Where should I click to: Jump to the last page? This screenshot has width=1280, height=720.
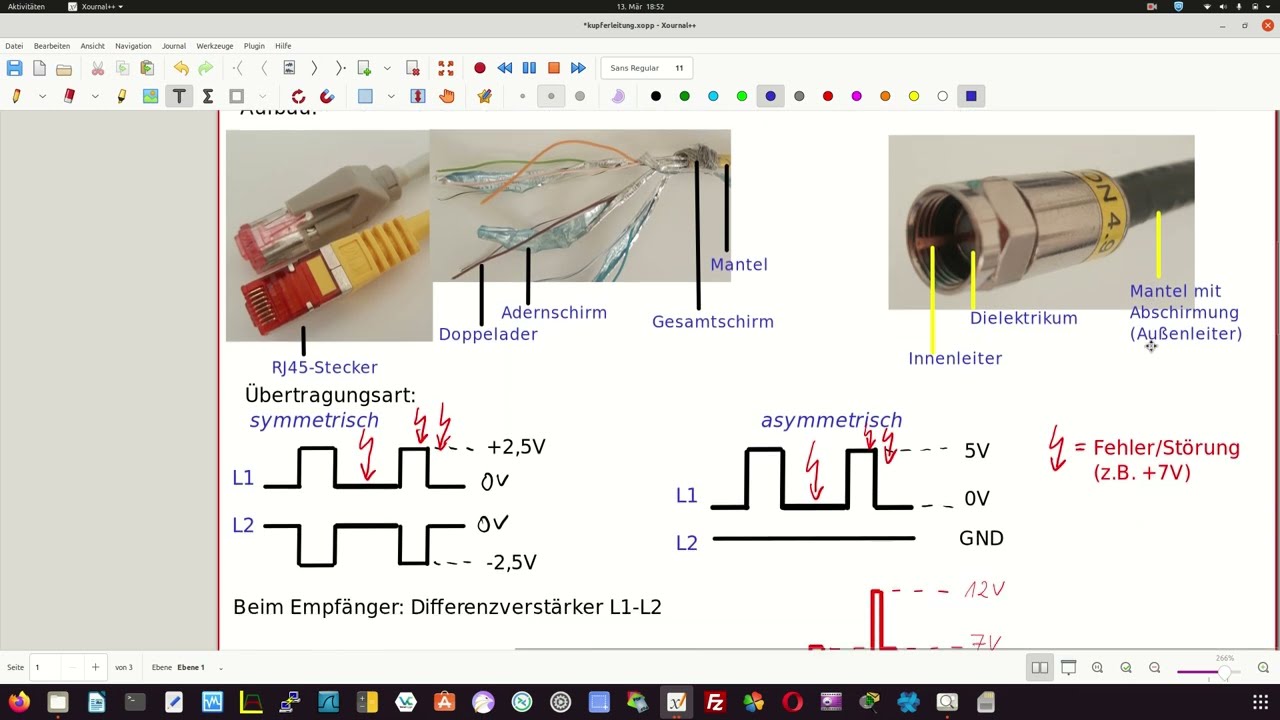click(340, 68)
